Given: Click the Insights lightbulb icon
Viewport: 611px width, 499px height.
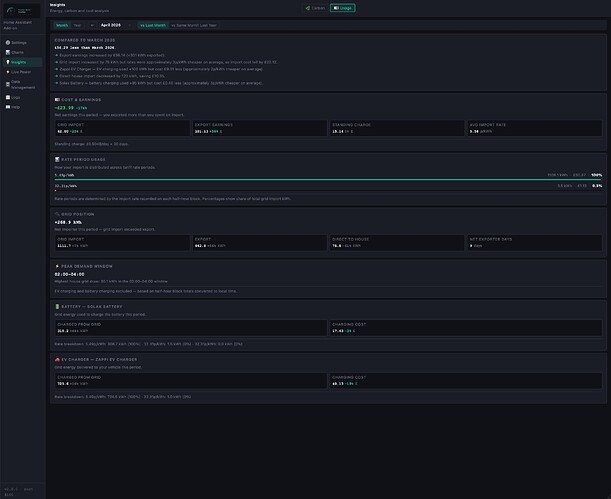Looking at the screenshot, I should pos(8,62).
